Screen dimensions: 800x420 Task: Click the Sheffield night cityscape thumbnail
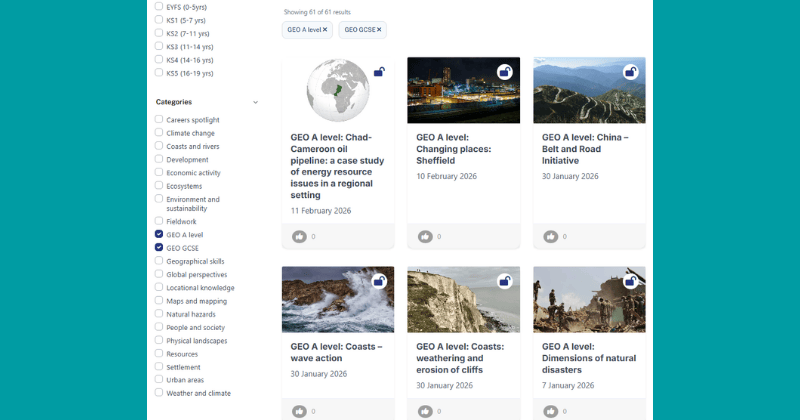click(463, 90)
